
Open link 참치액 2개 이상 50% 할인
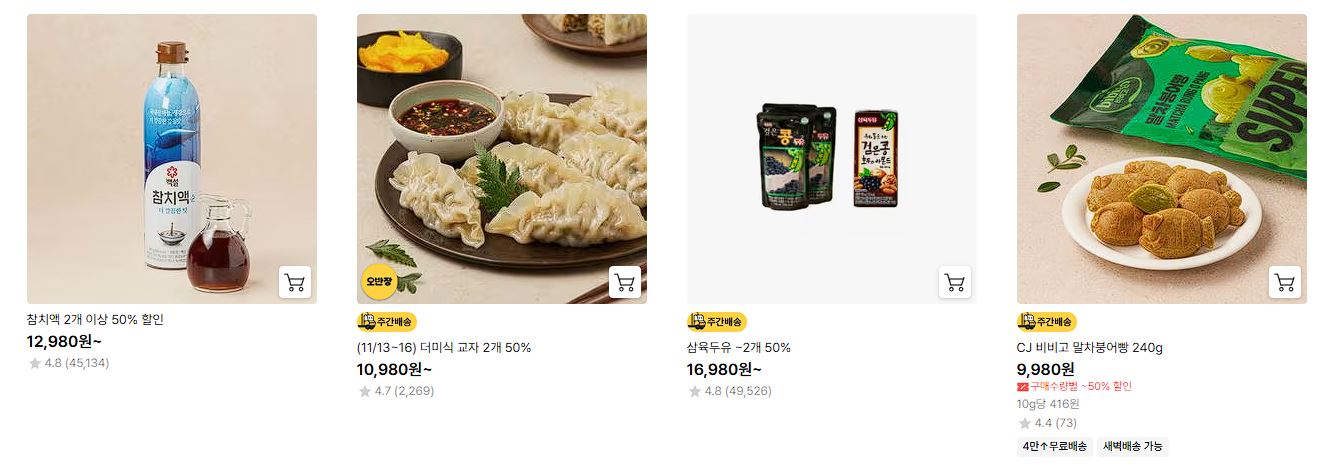point(95,320)
